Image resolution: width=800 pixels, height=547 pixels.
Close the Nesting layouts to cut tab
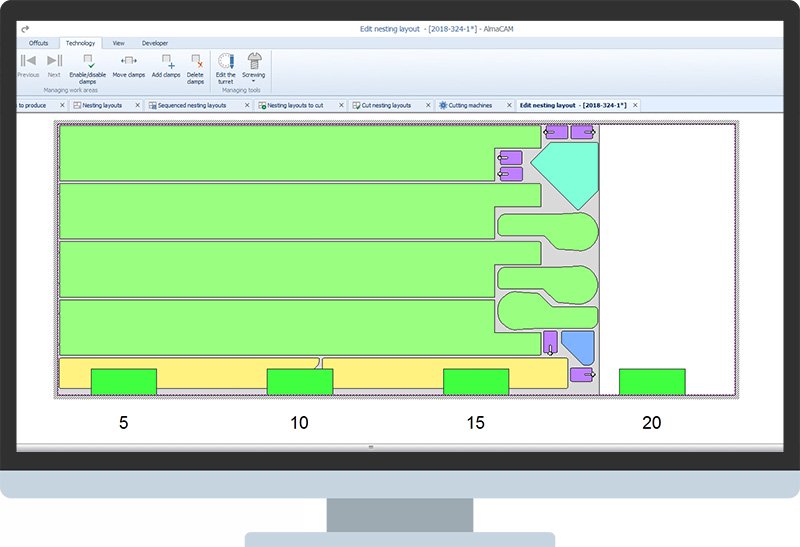click(x=341, y=105)
